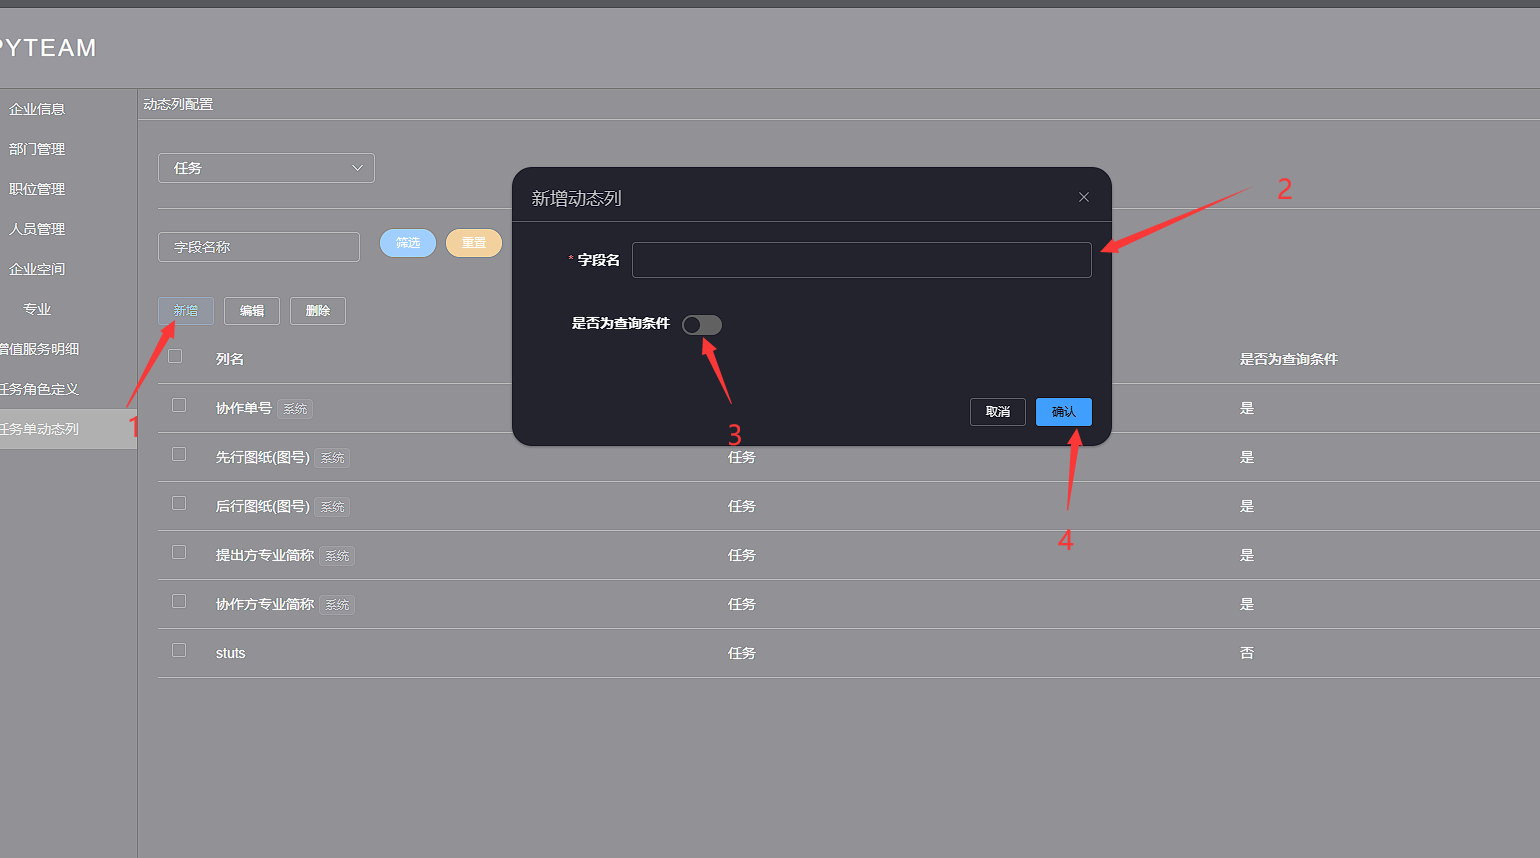The height and width of the screenshot is (858, 1540).
Task: Click the 新增 add button
Action: click(186, 311)
